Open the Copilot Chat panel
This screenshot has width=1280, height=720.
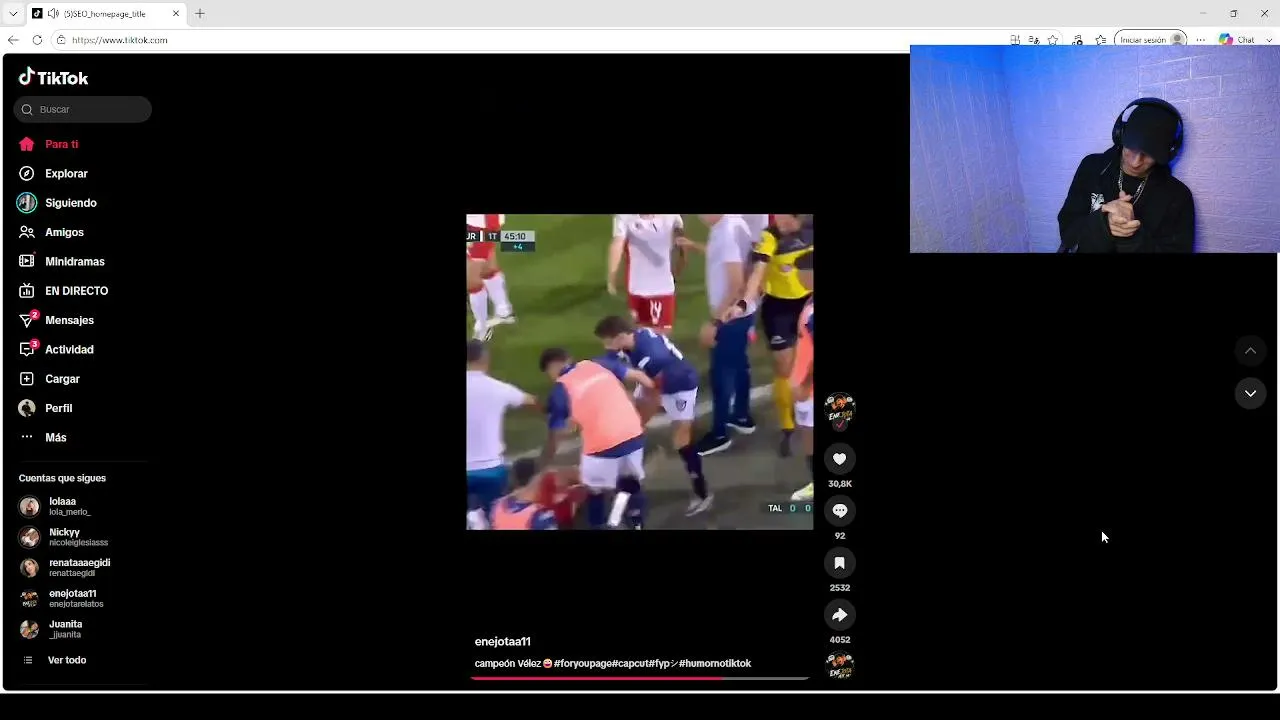(x=1236, y=40)
